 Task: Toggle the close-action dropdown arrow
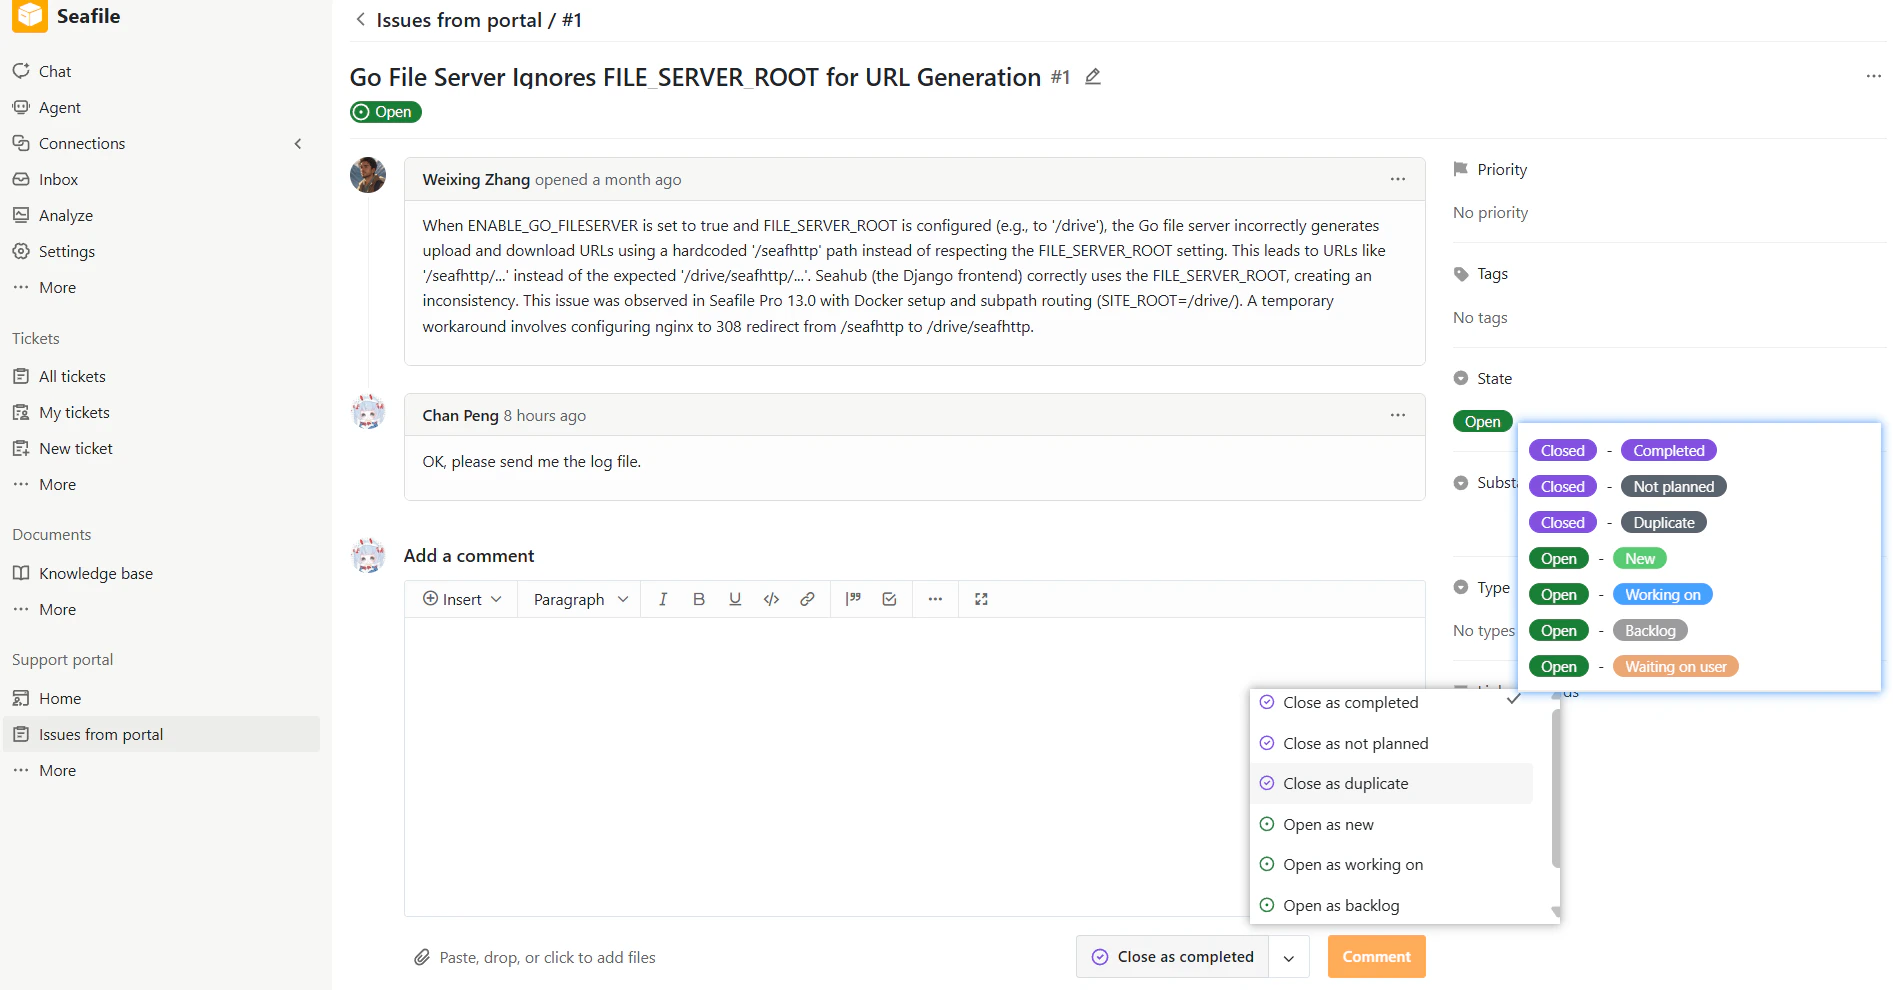(1289, 957)
